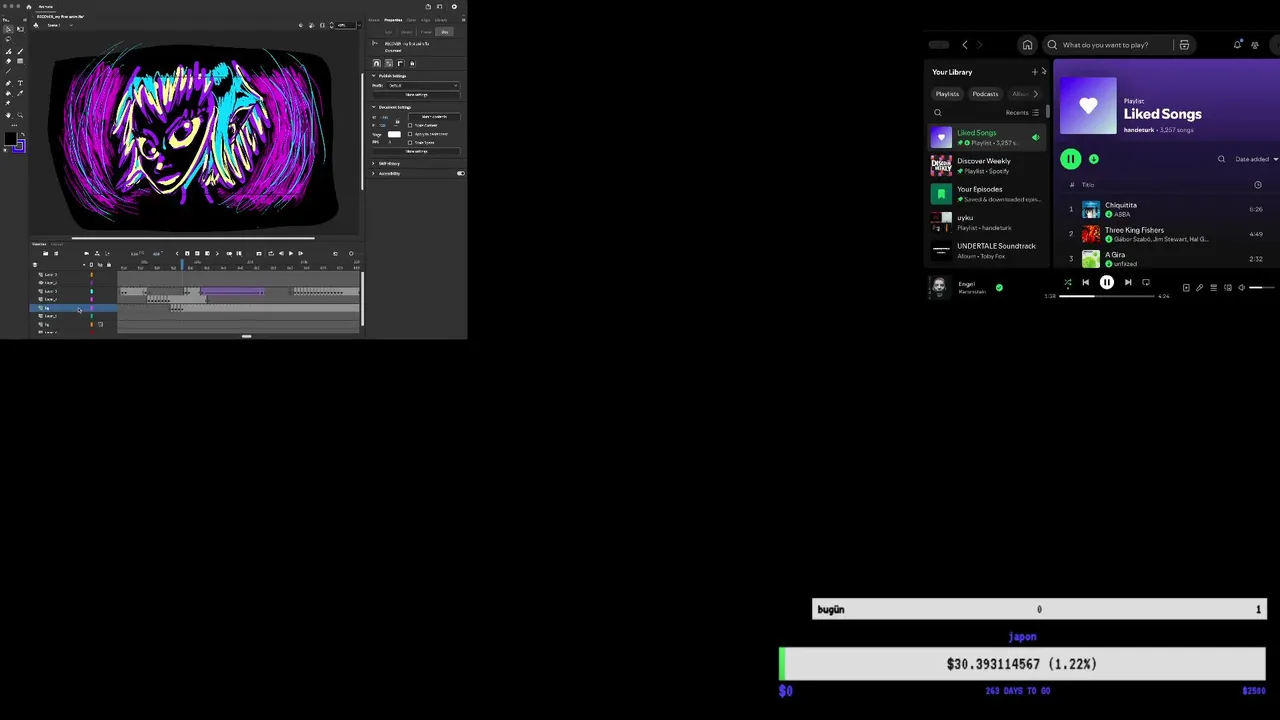Viewport: 1280px width, 720px height.
Task: Switch to the Properties tab
Action: pos(393,20)
